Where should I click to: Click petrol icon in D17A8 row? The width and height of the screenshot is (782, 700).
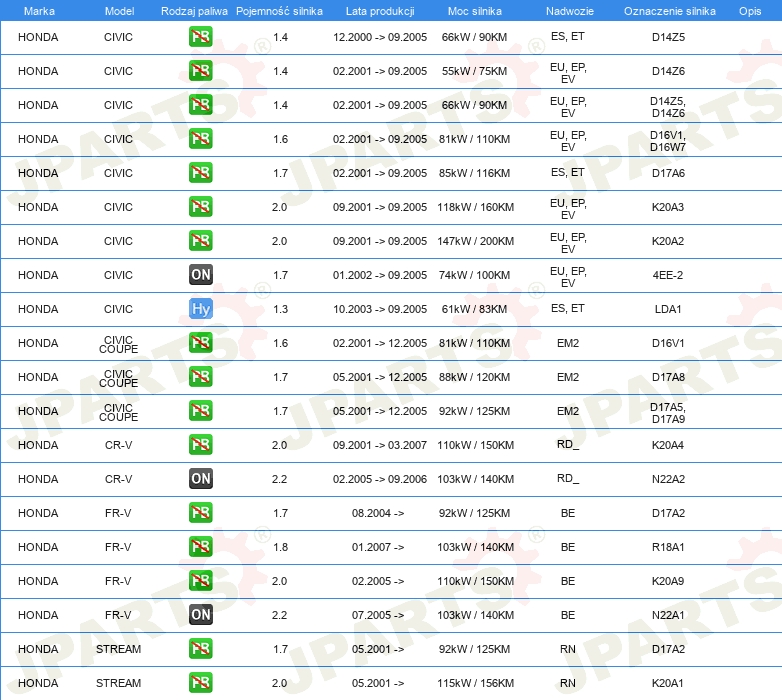(x=200, y=377)
